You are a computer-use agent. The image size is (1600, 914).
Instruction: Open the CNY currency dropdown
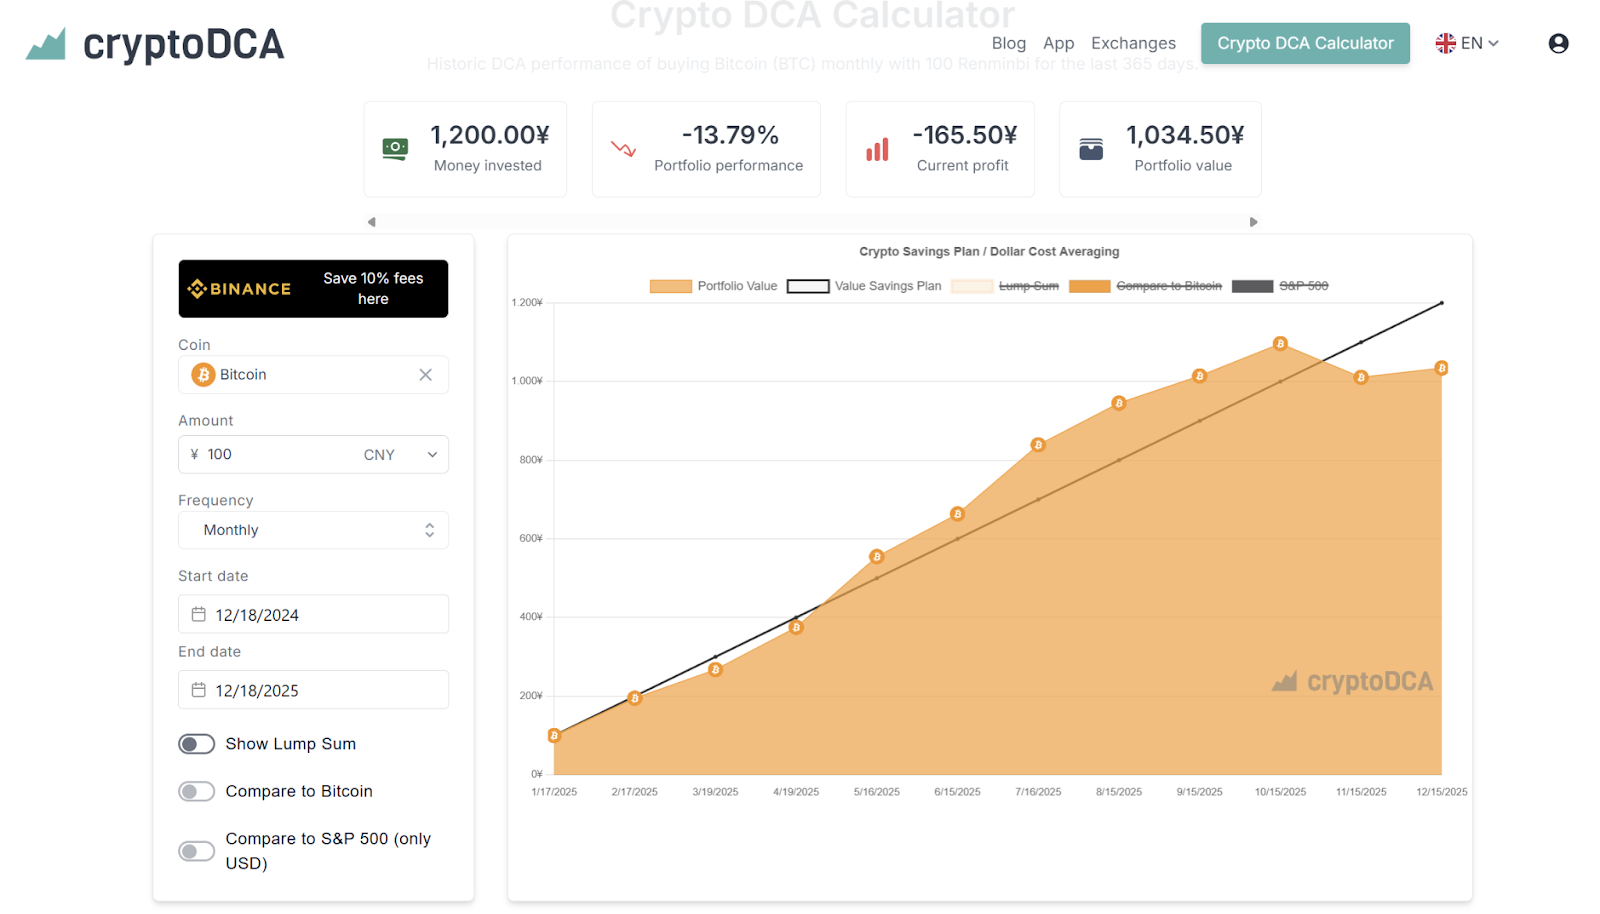401,455
